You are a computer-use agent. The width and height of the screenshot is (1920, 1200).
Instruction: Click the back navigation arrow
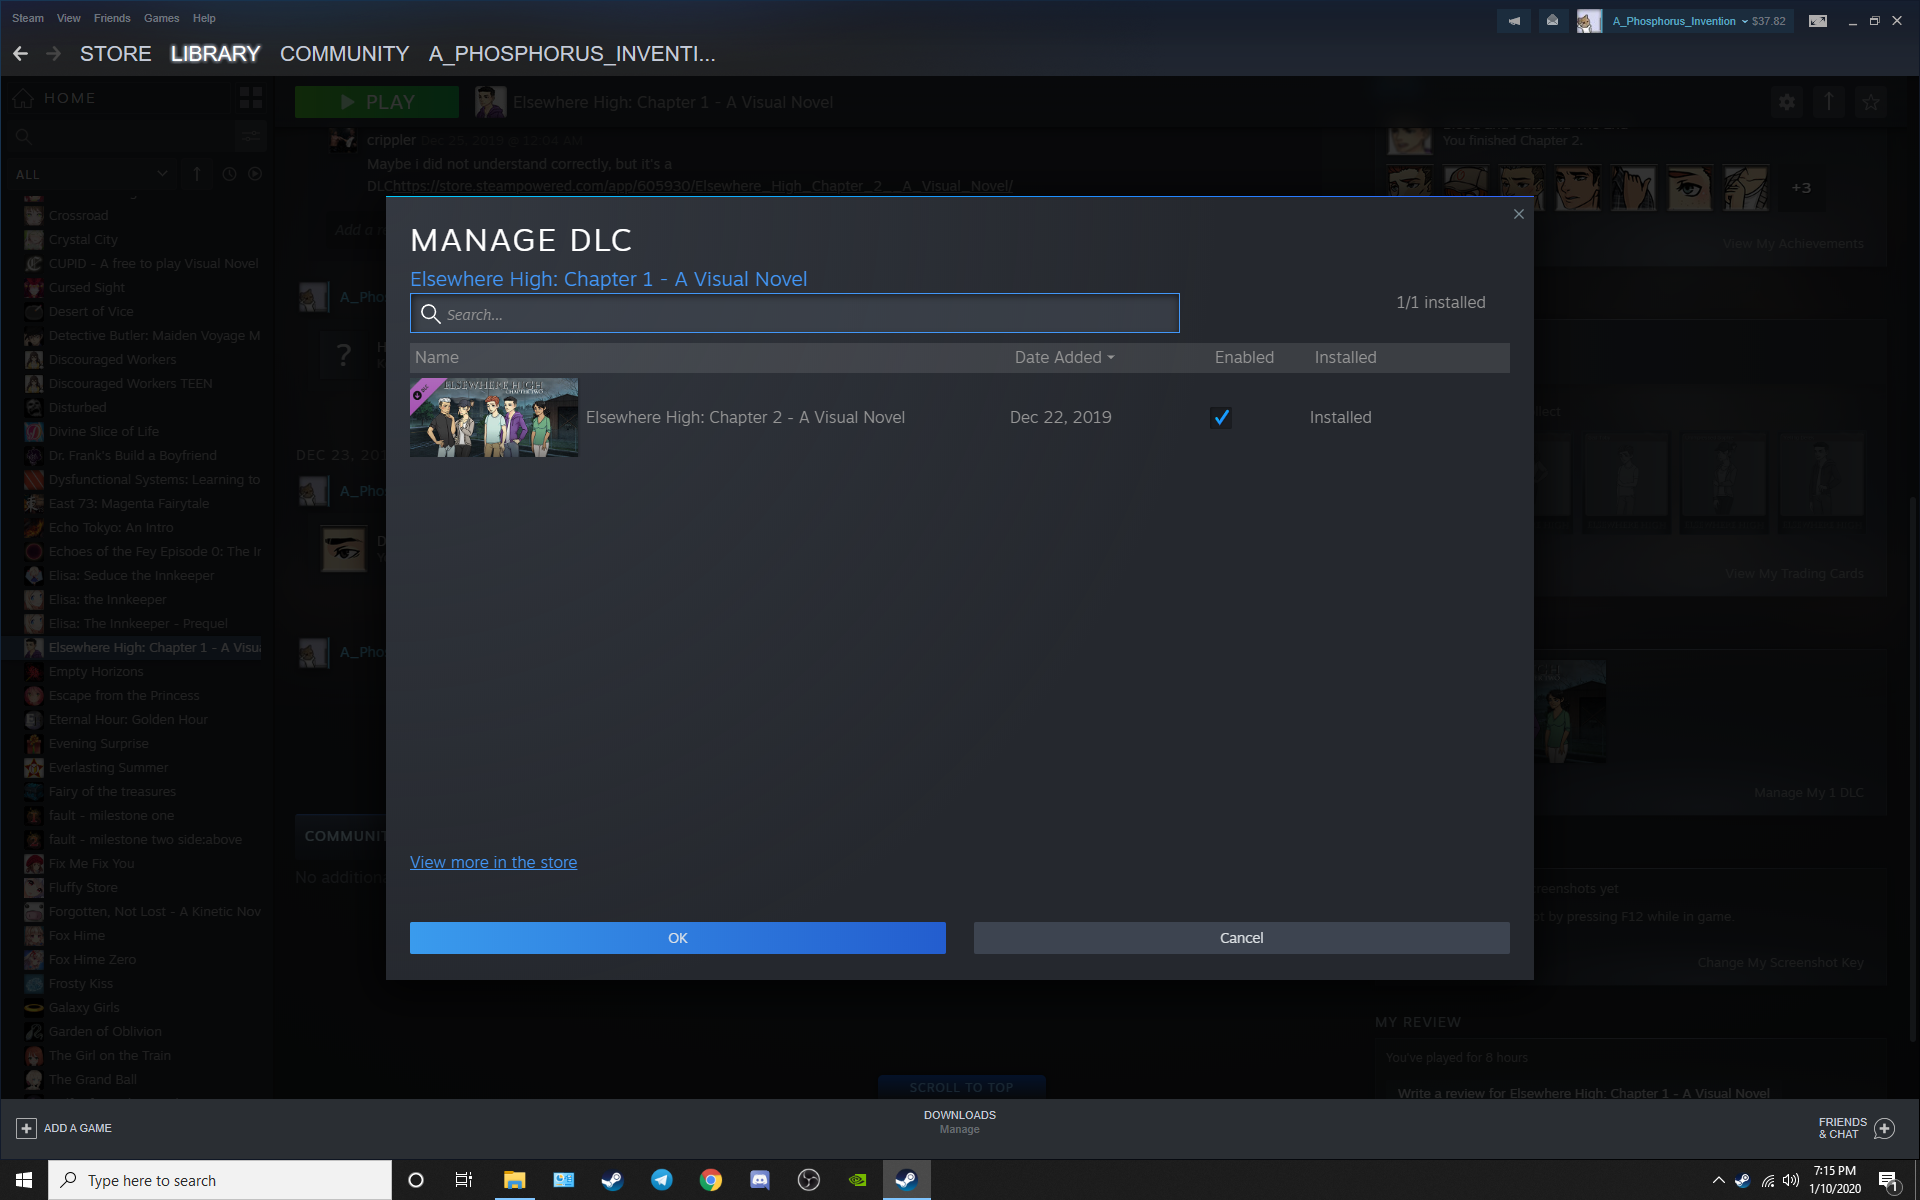pos(20,54)
